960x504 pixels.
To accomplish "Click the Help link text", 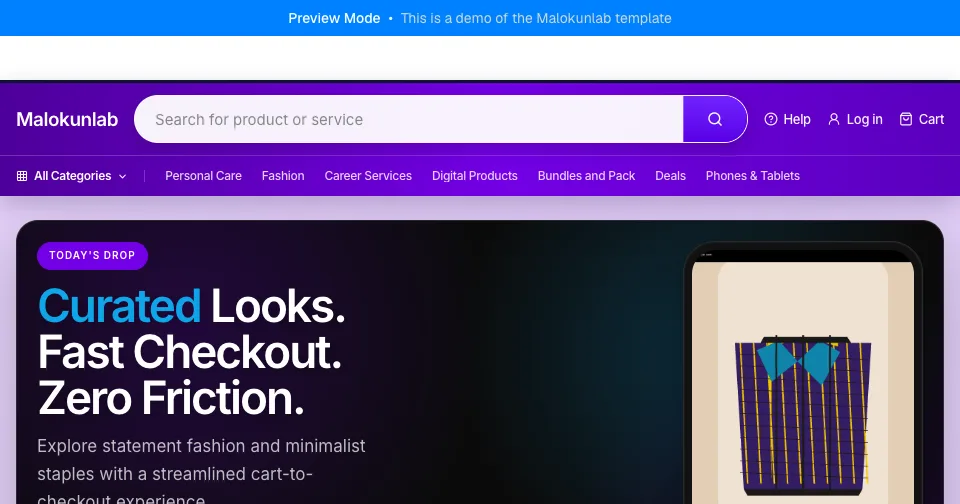I will pos(797,119).
